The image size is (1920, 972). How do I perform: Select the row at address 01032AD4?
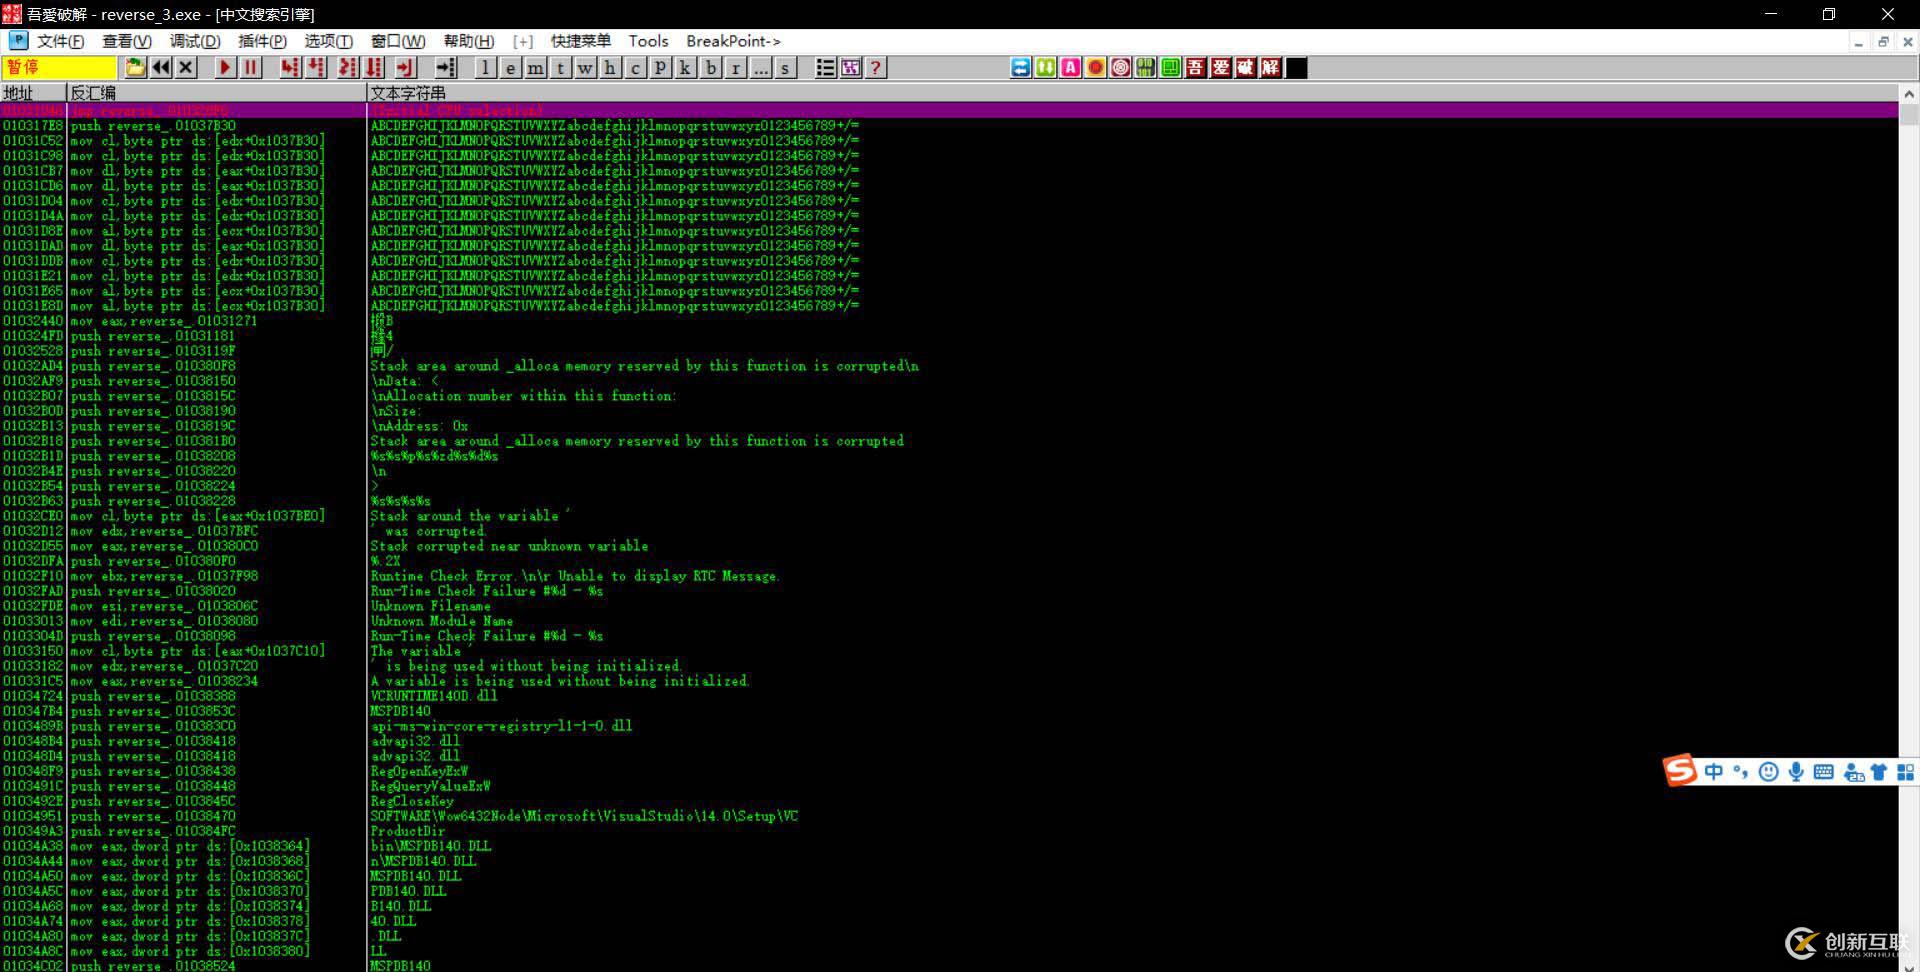(949, 366)
